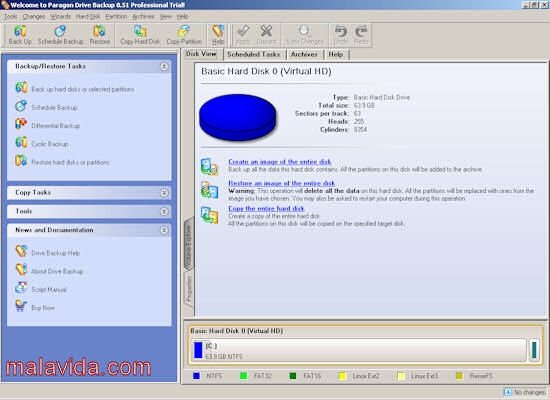Click the Script Manual icon
Image resolution: width=550 pixels, height=400 pixels.
tap(21, 288)
